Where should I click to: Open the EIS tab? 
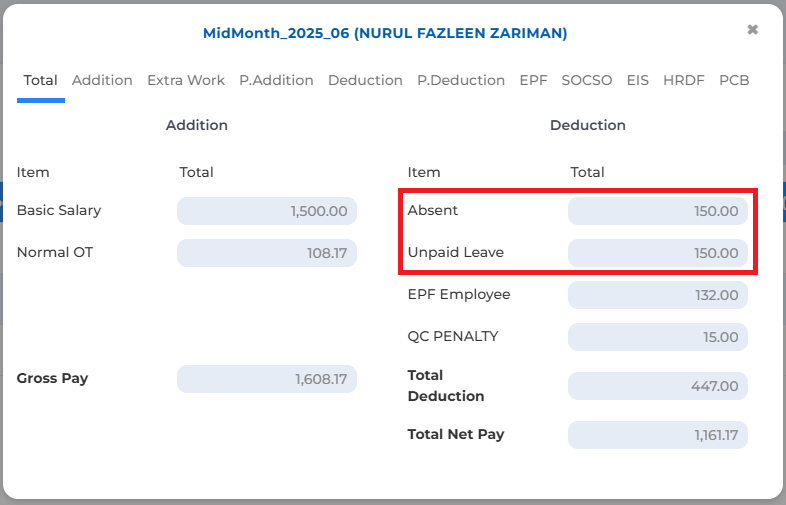638,80
